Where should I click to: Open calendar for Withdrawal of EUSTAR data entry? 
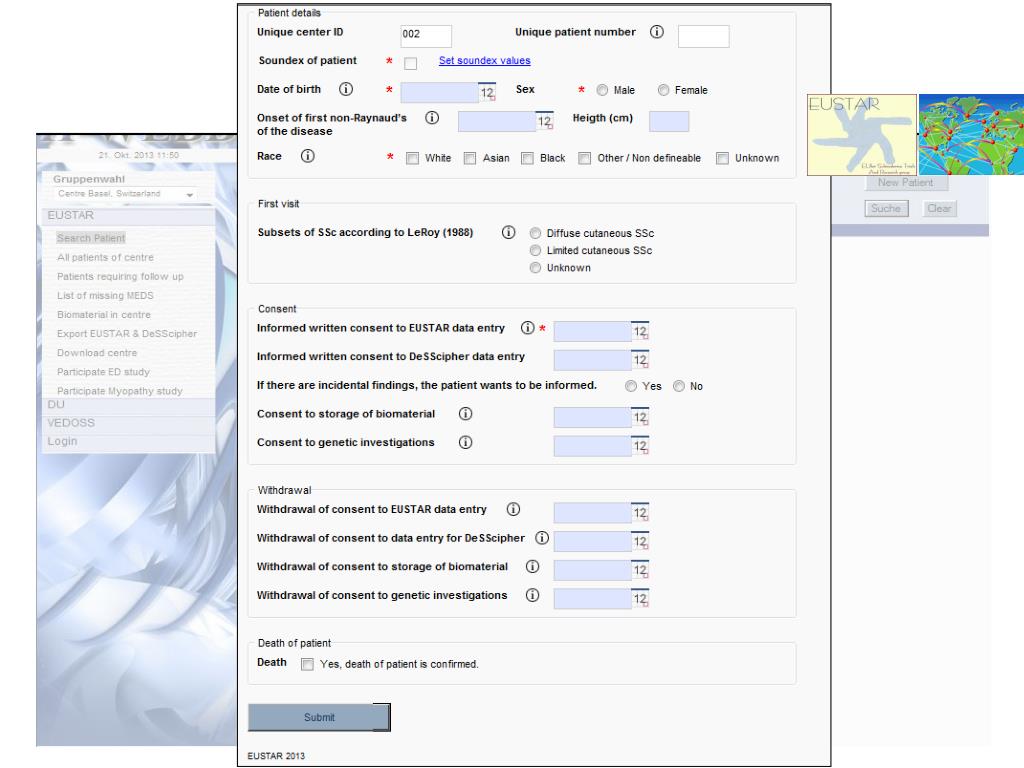click(640, 513)
